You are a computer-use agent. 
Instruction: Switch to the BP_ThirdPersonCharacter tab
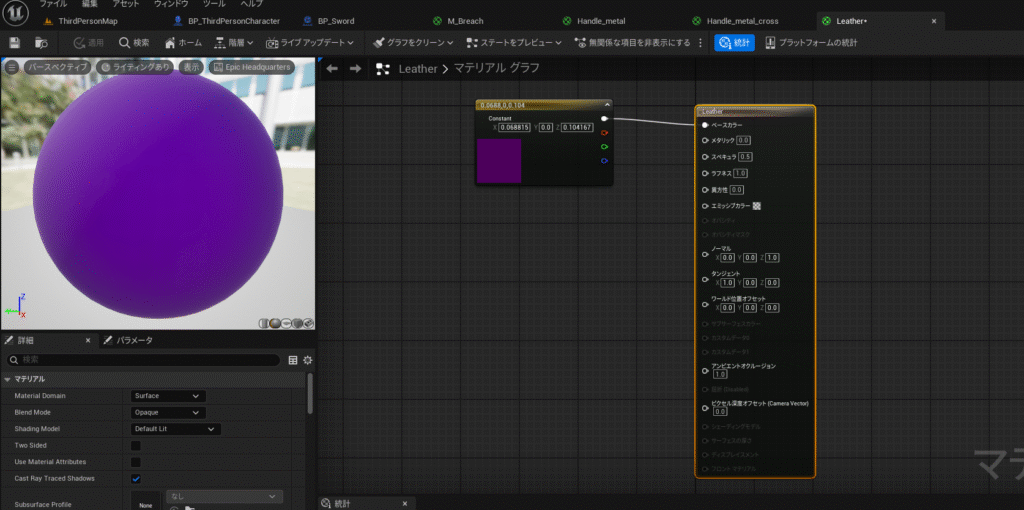(233, 21)
